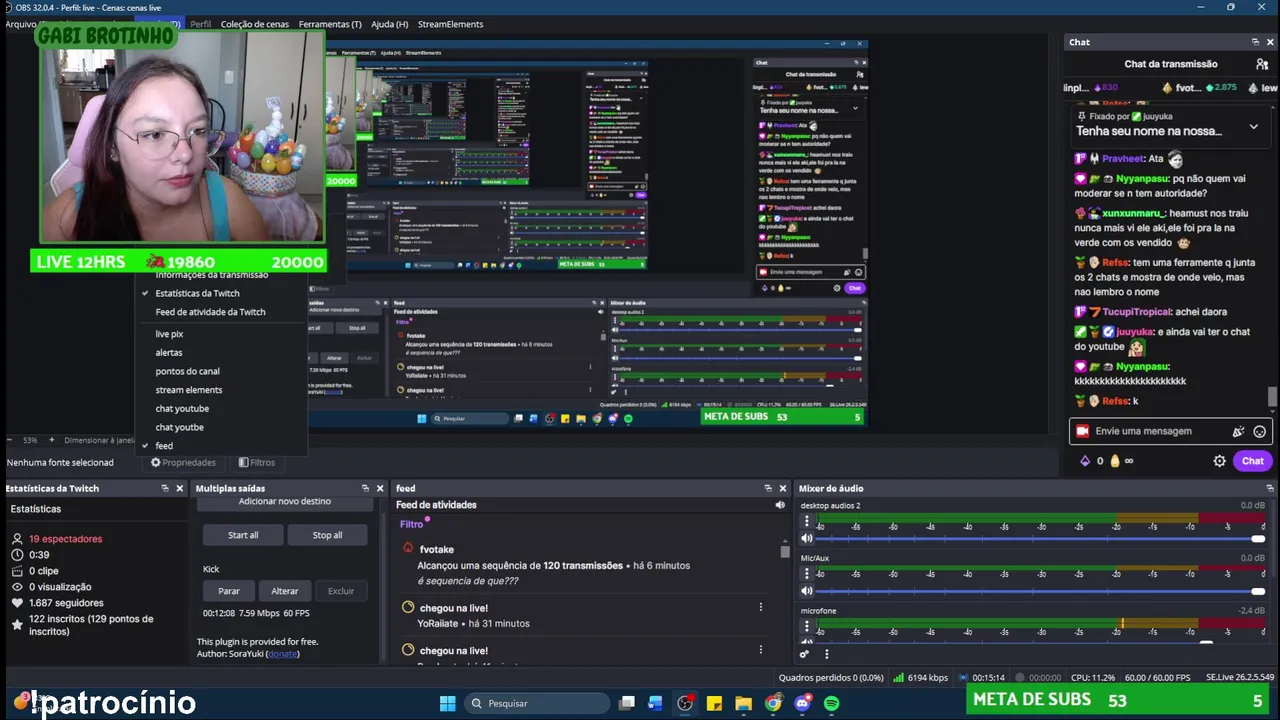This screenshot has height=720, width=1280.
Task: Open the bits icon below the chat input
Action: pos(1085,461)
